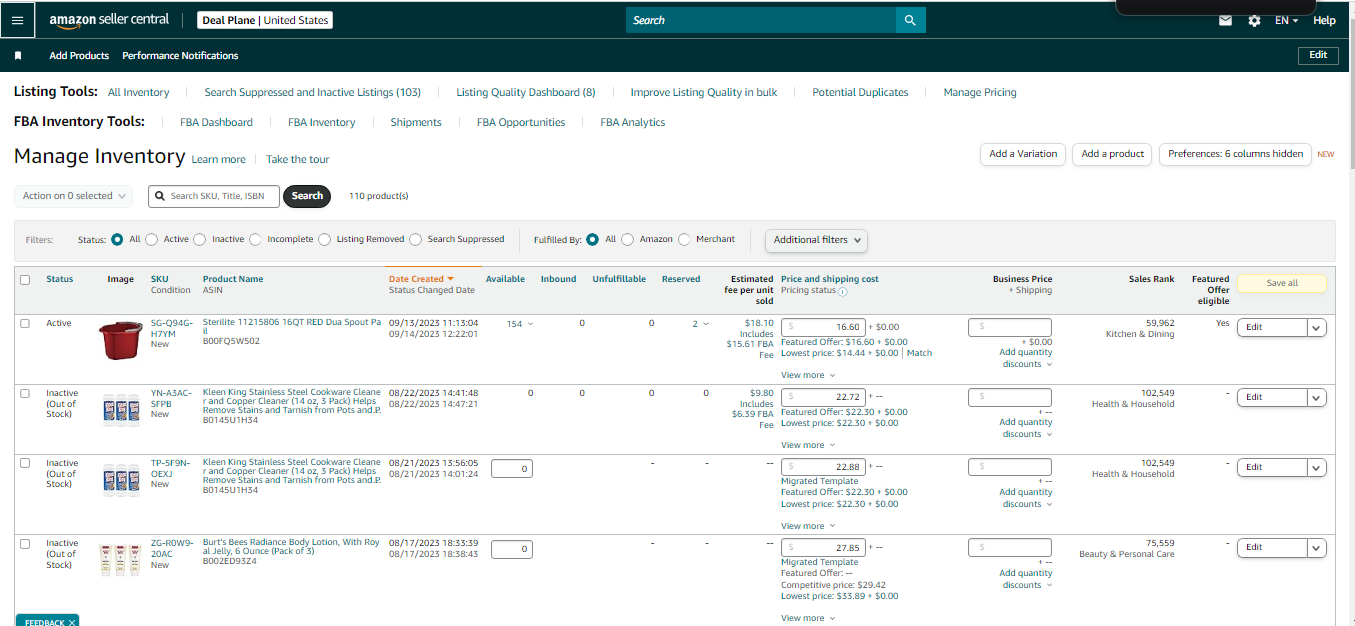
Task: Click the Match link in Sterilite row
Action: point(920,353)
